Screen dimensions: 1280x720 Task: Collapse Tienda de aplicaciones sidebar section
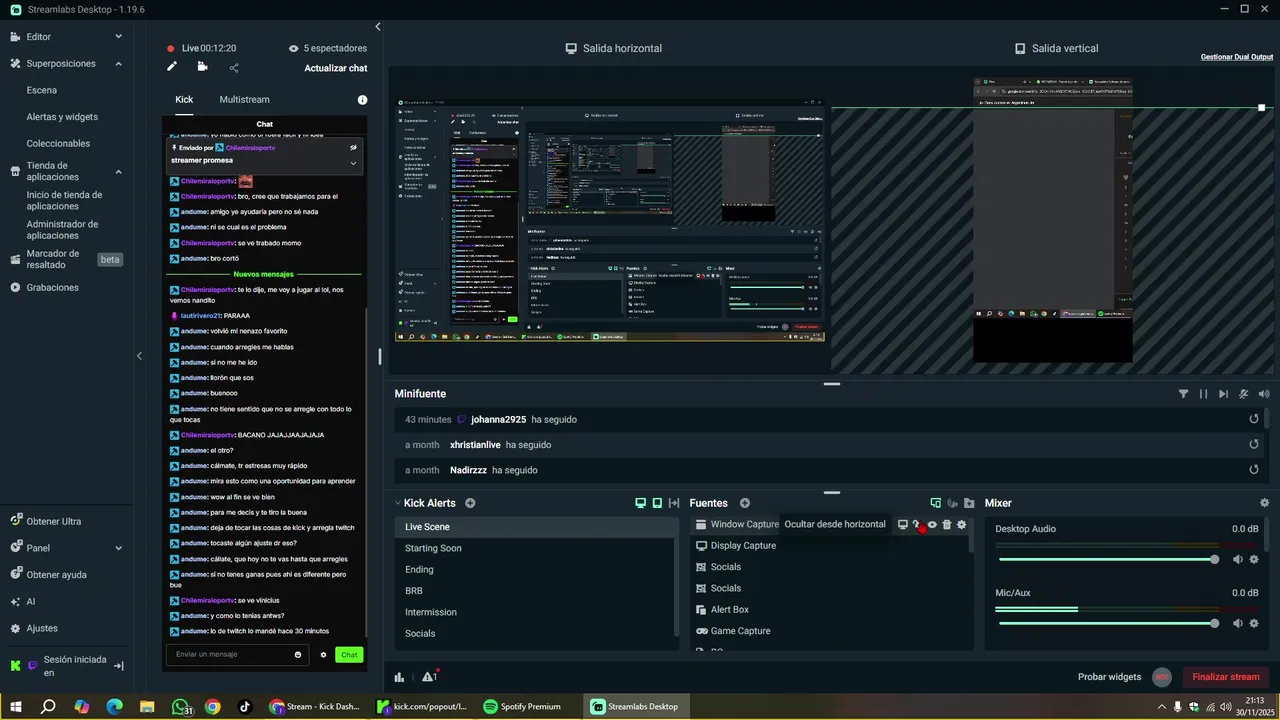[x=118, y=172]
